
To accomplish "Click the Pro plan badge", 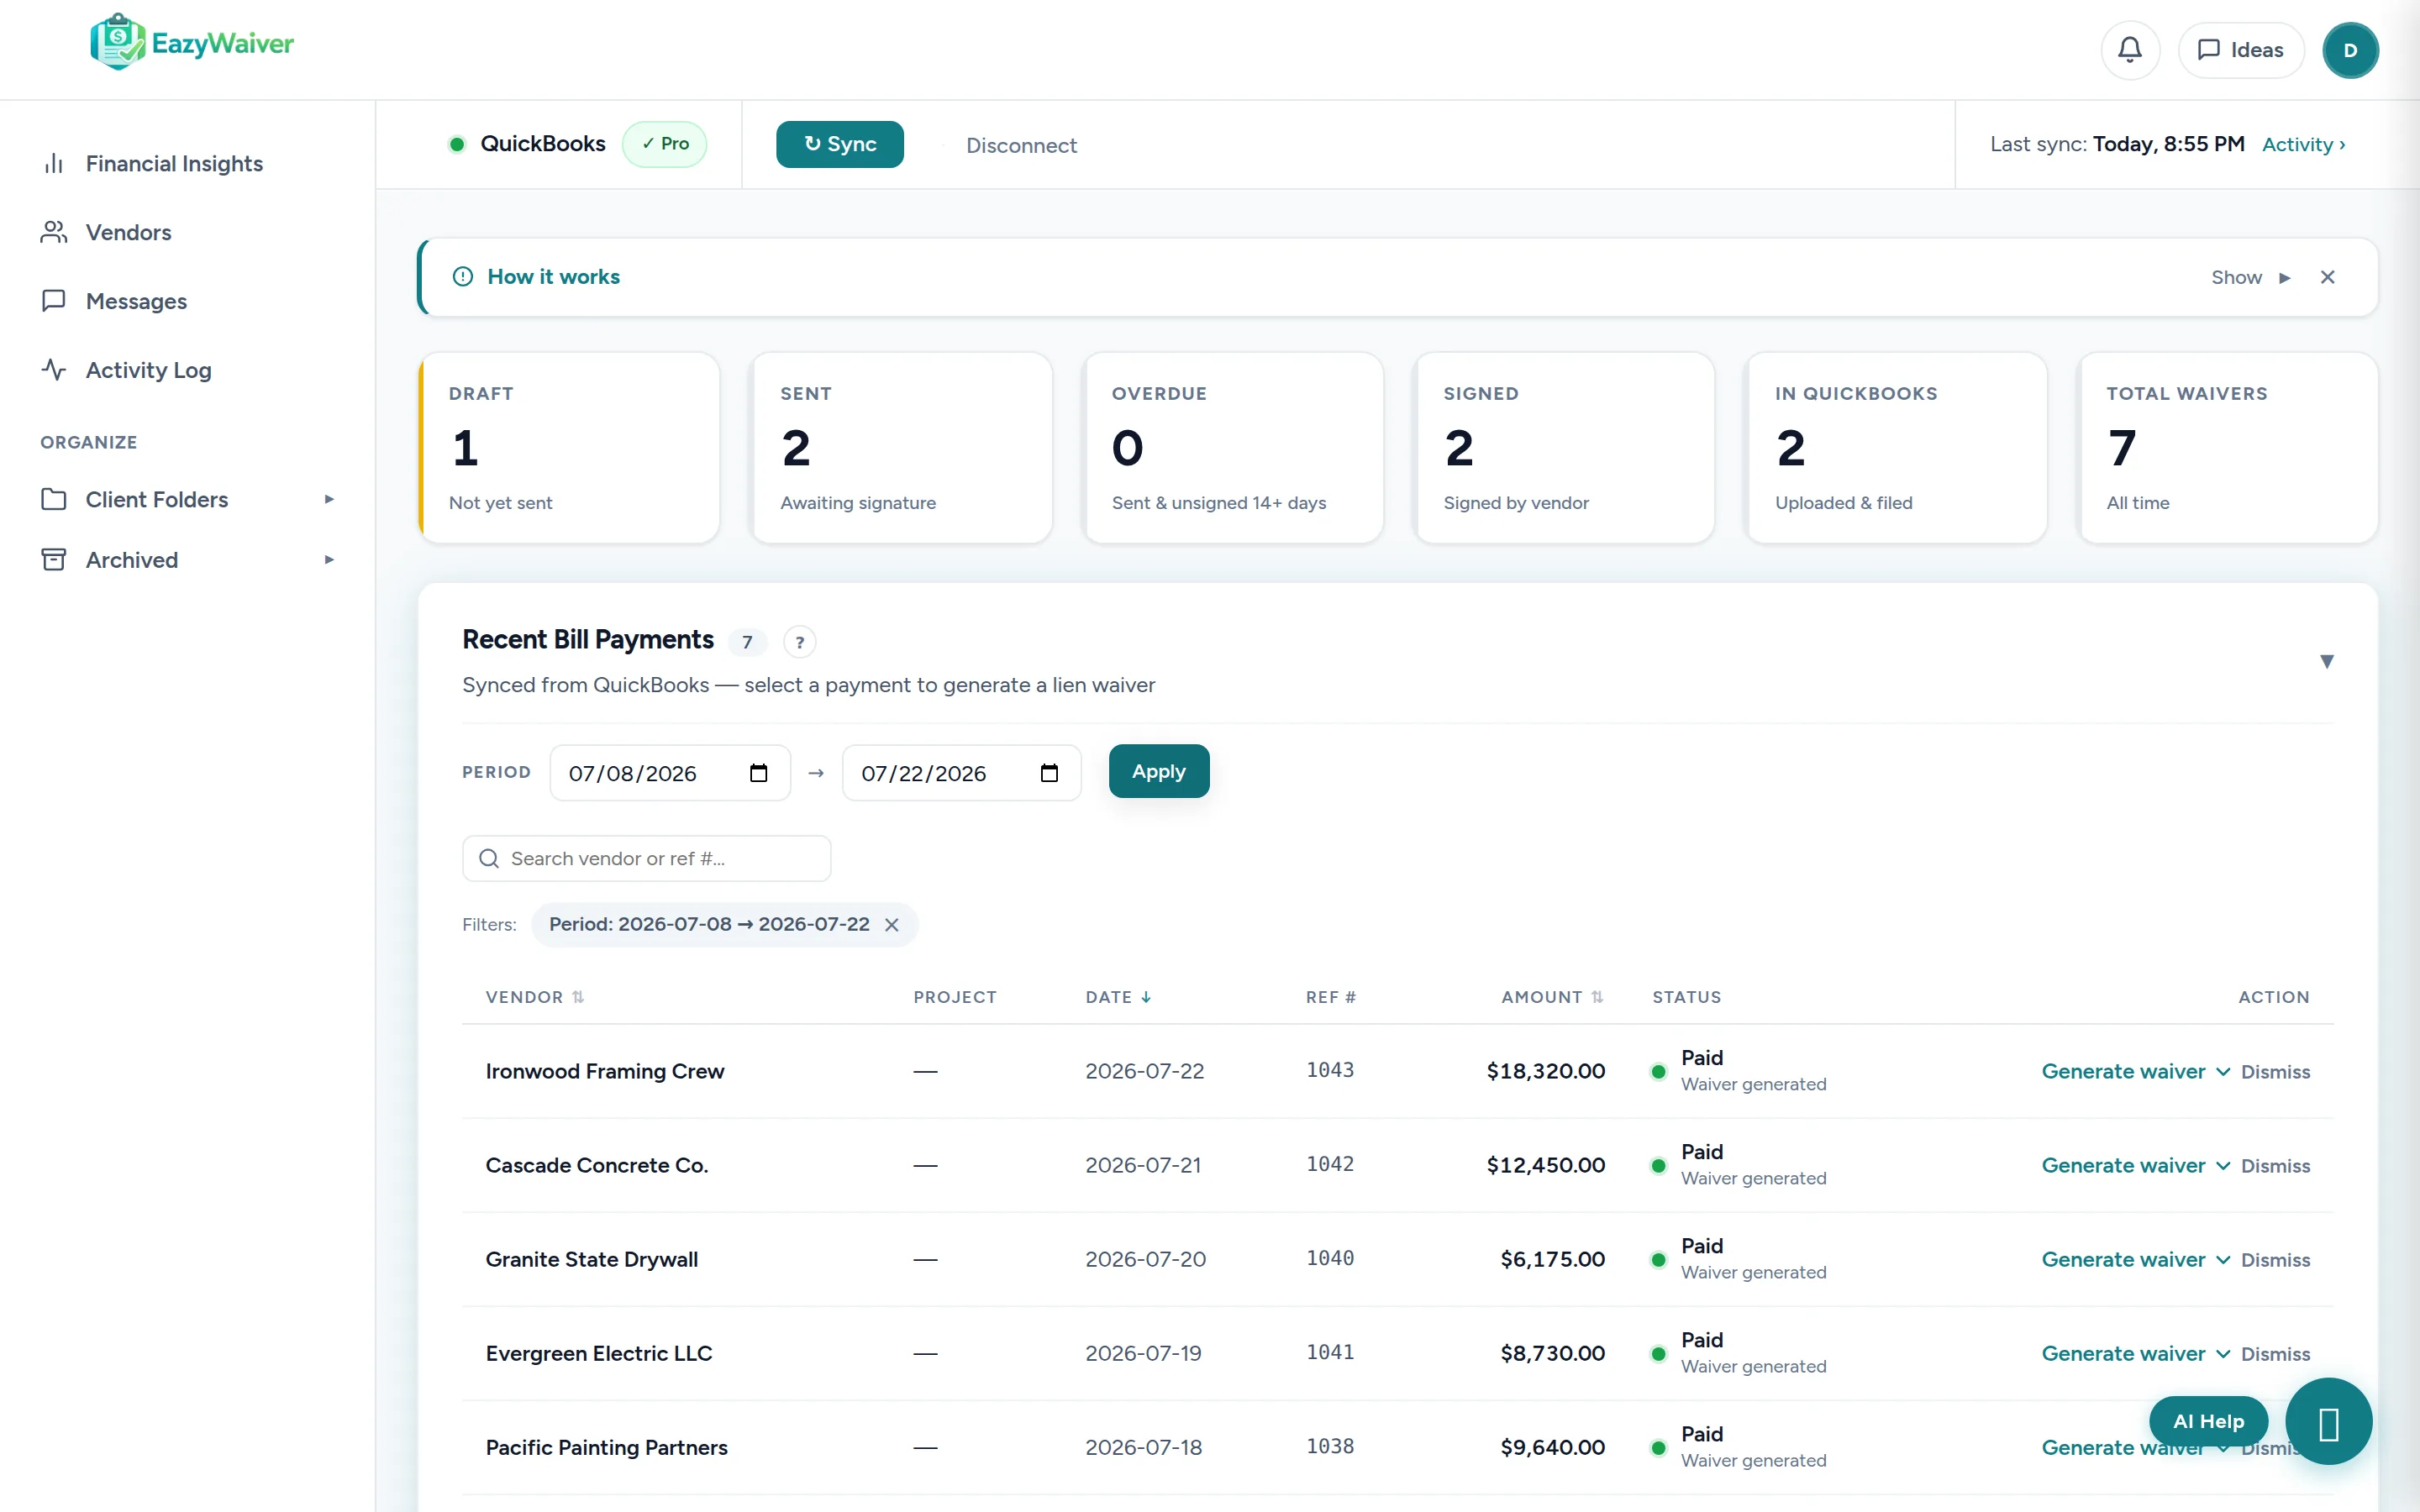I will [665, 144].
